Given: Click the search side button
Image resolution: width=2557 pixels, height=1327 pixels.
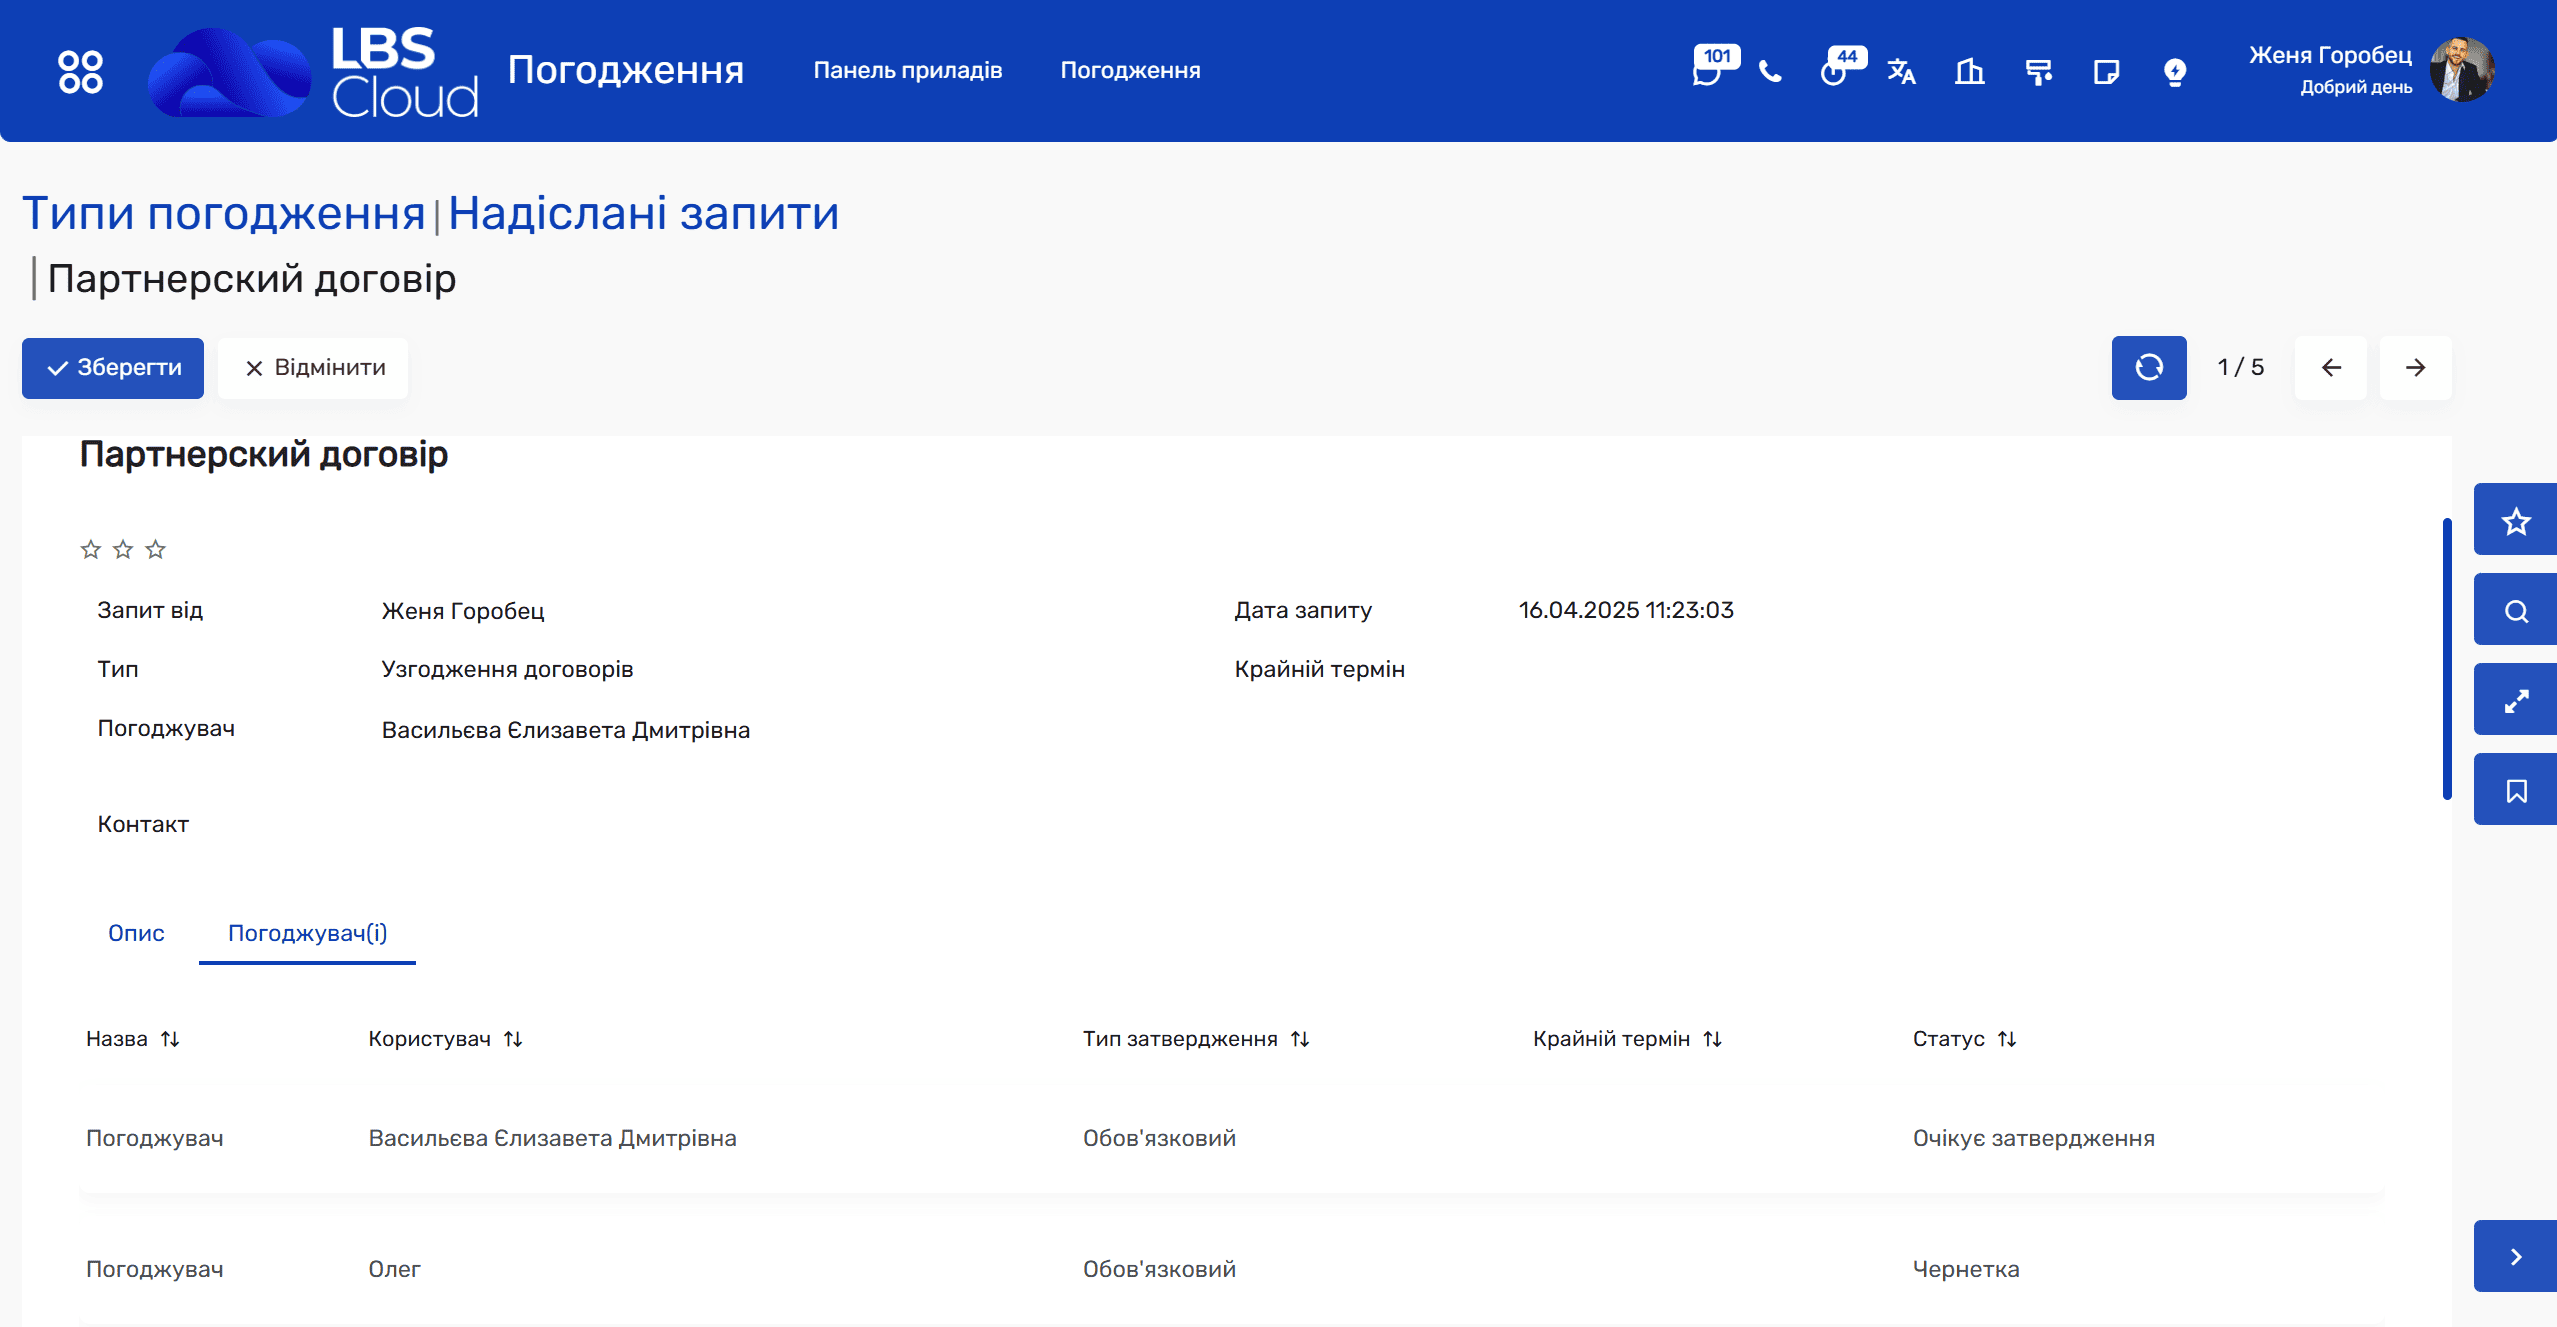Looking at the screenshot, I should pos(2515,610).
